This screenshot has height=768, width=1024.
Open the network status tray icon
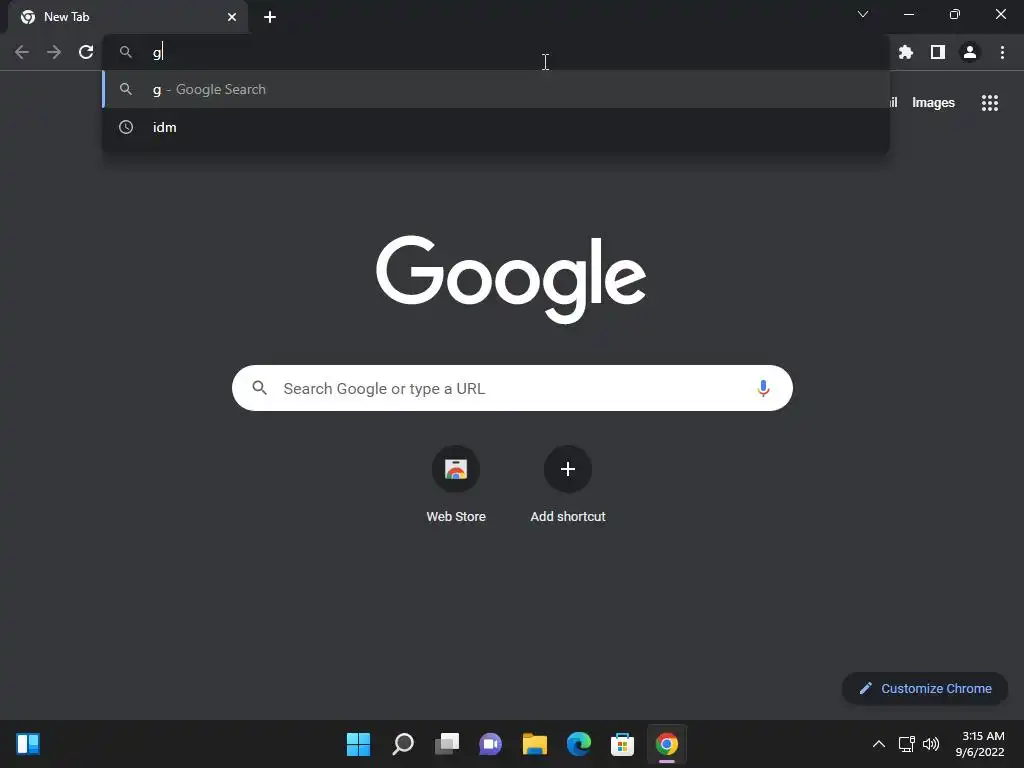[x=906, y=744]
